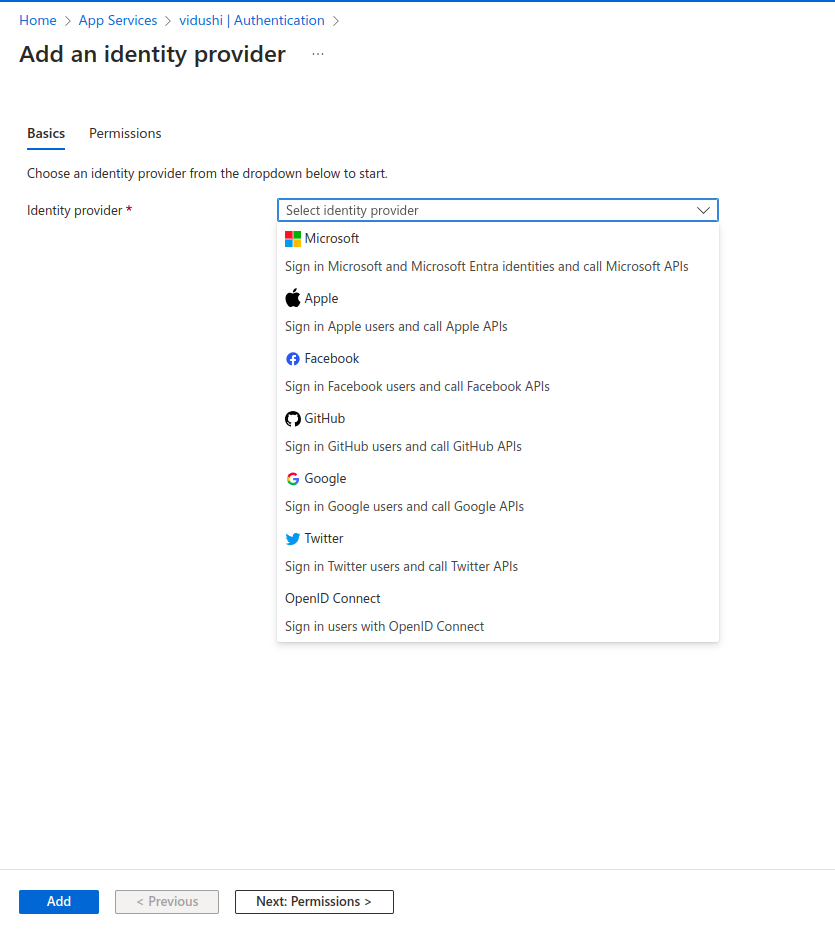The height and width of the screenshot is (934, 835).
Task: Pick the Twitter bird icon
Action: (292, 539)
